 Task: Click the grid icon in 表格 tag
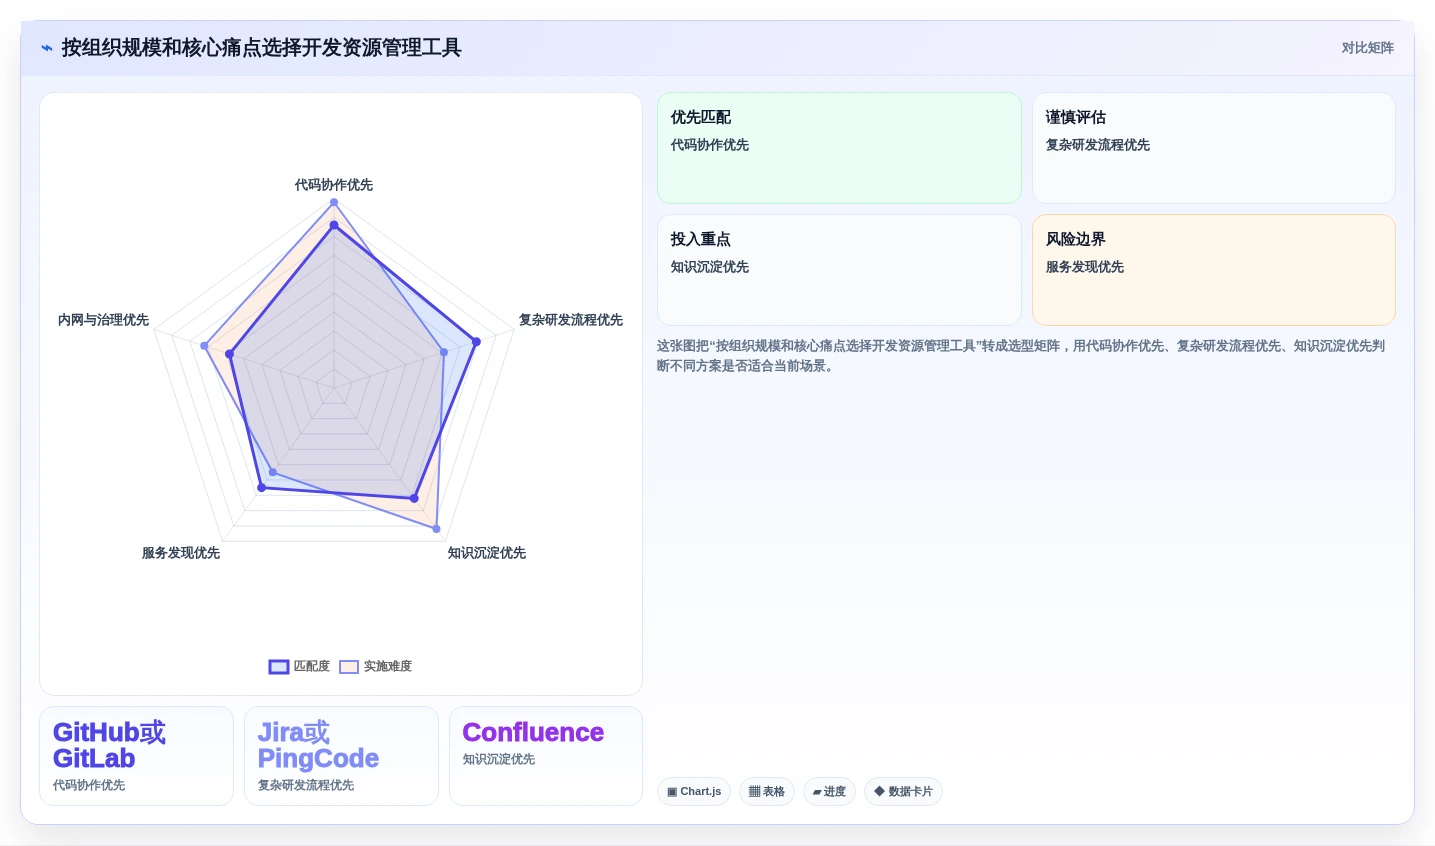[754, 791]
